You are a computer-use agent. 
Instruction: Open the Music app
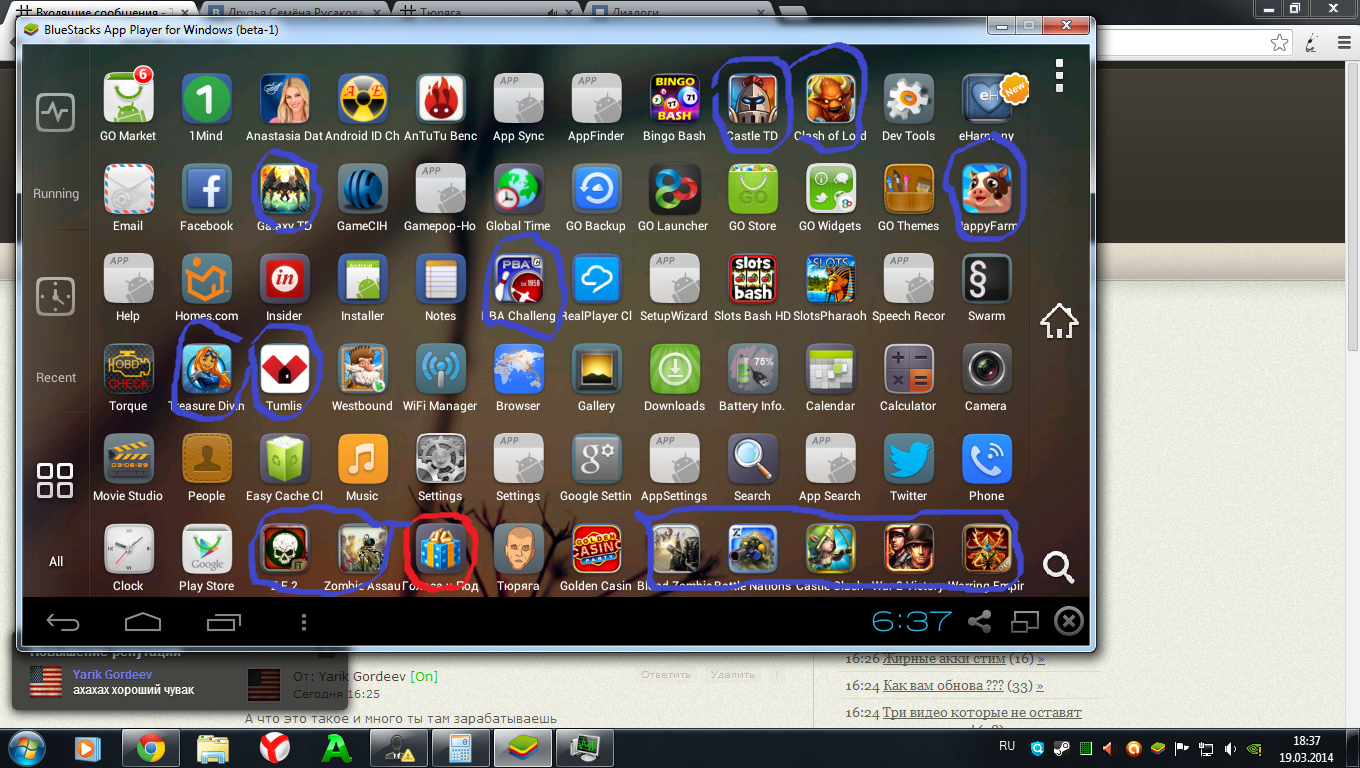[x=362, y=459]
